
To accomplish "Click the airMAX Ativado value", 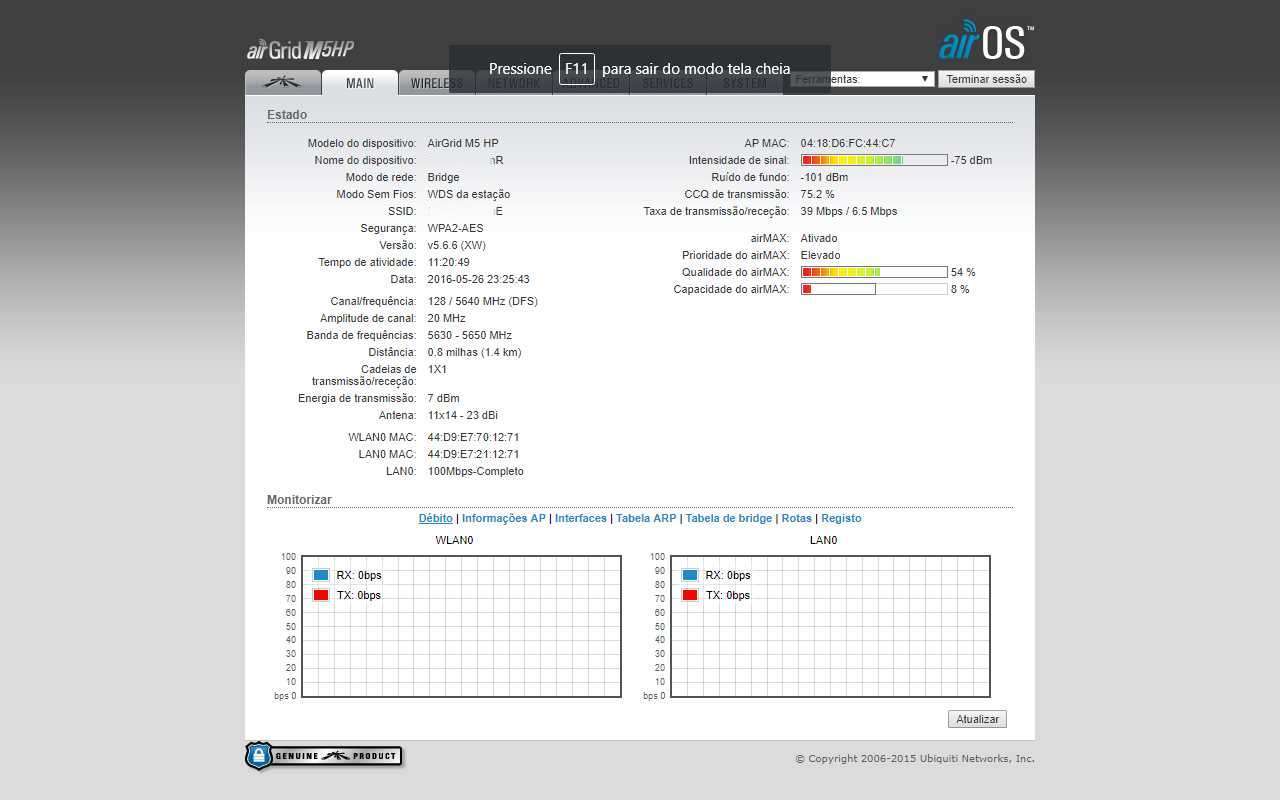I will 819,238.
